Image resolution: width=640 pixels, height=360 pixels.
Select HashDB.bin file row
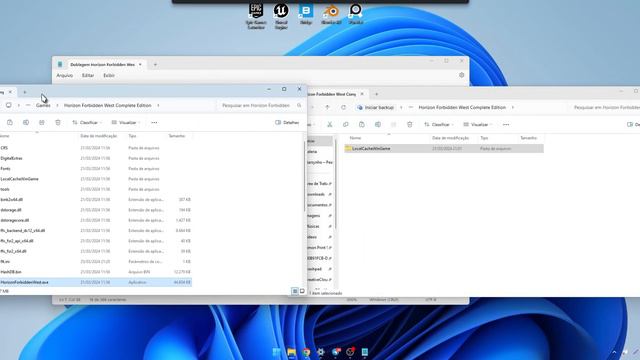96,272
